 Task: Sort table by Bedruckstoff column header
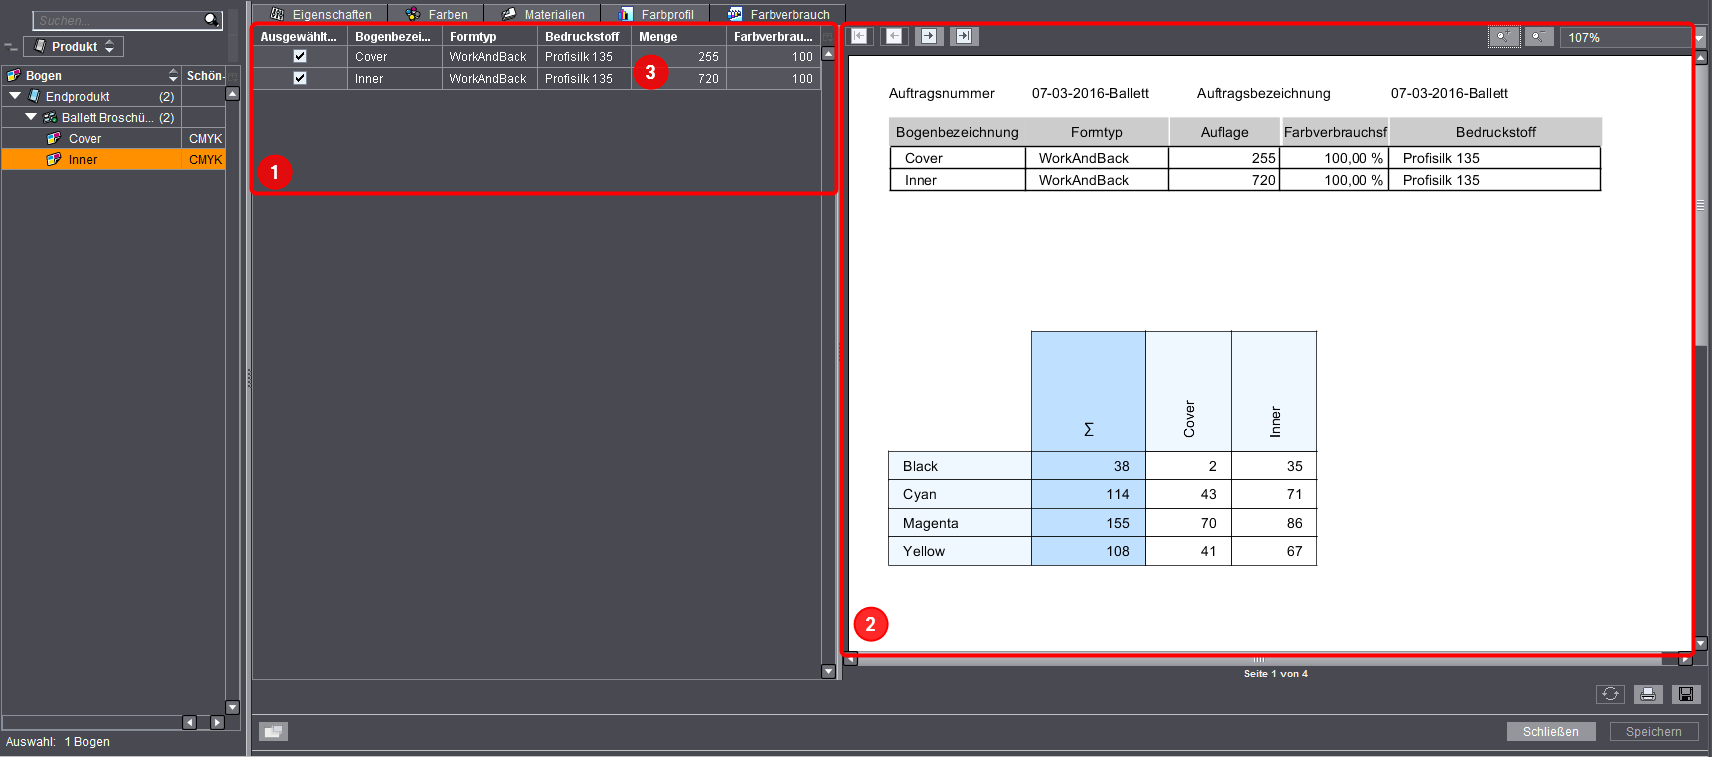point(584,36)
